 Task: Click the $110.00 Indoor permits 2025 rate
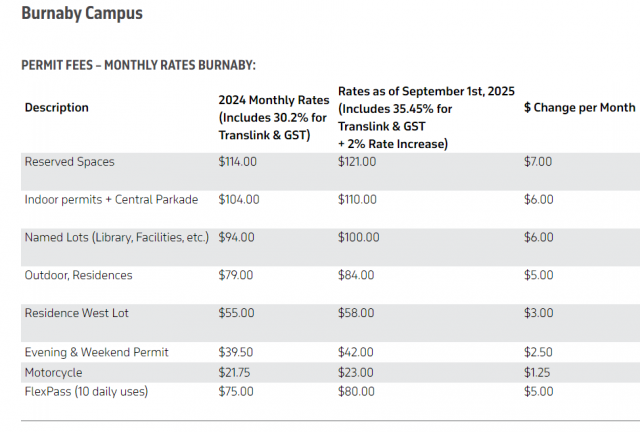(x=358, y=200)
